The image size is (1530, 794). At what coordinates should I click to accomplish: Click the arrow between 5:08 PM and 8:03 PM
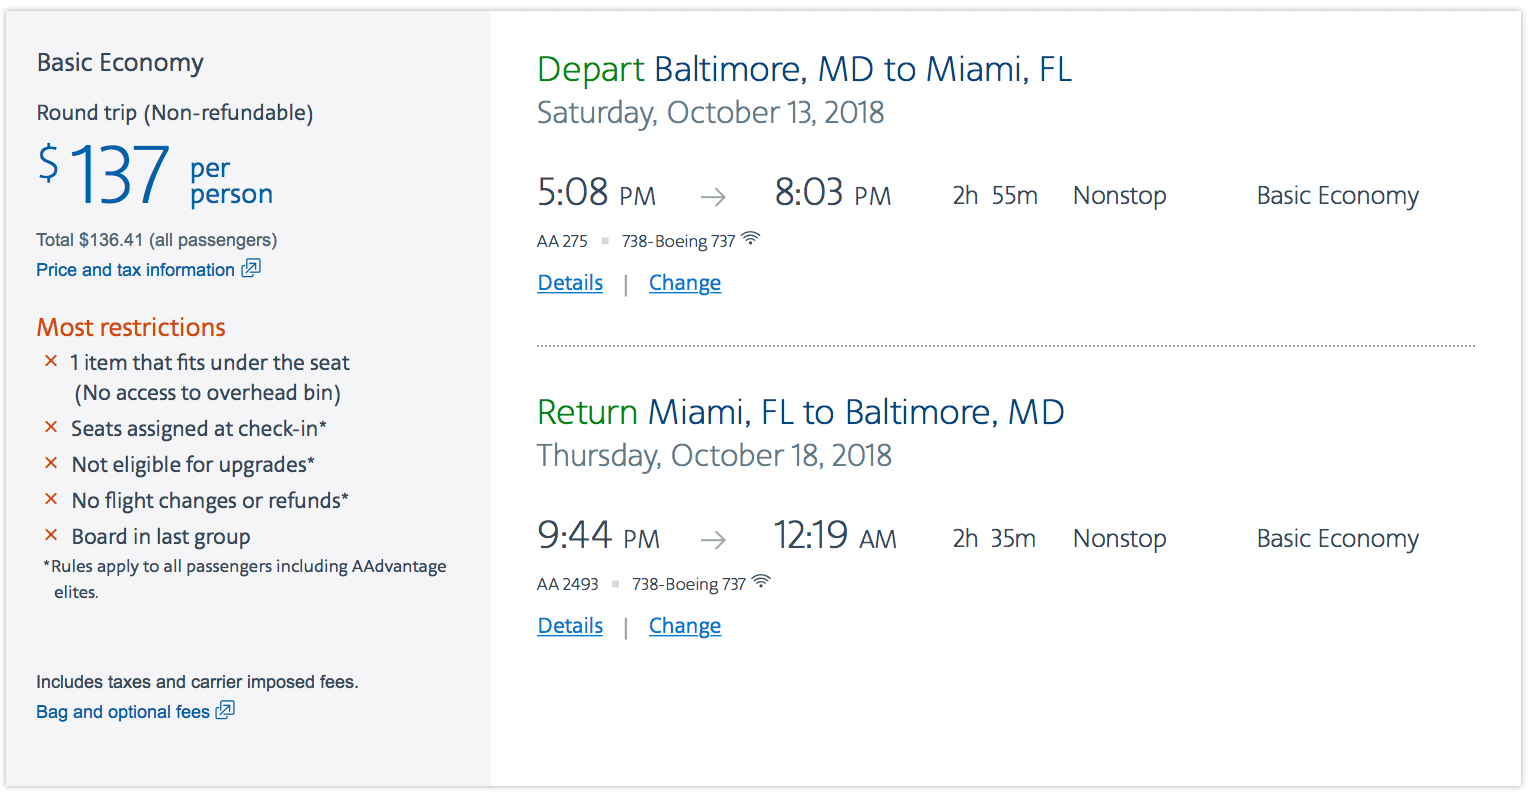[x=713, y=197]
